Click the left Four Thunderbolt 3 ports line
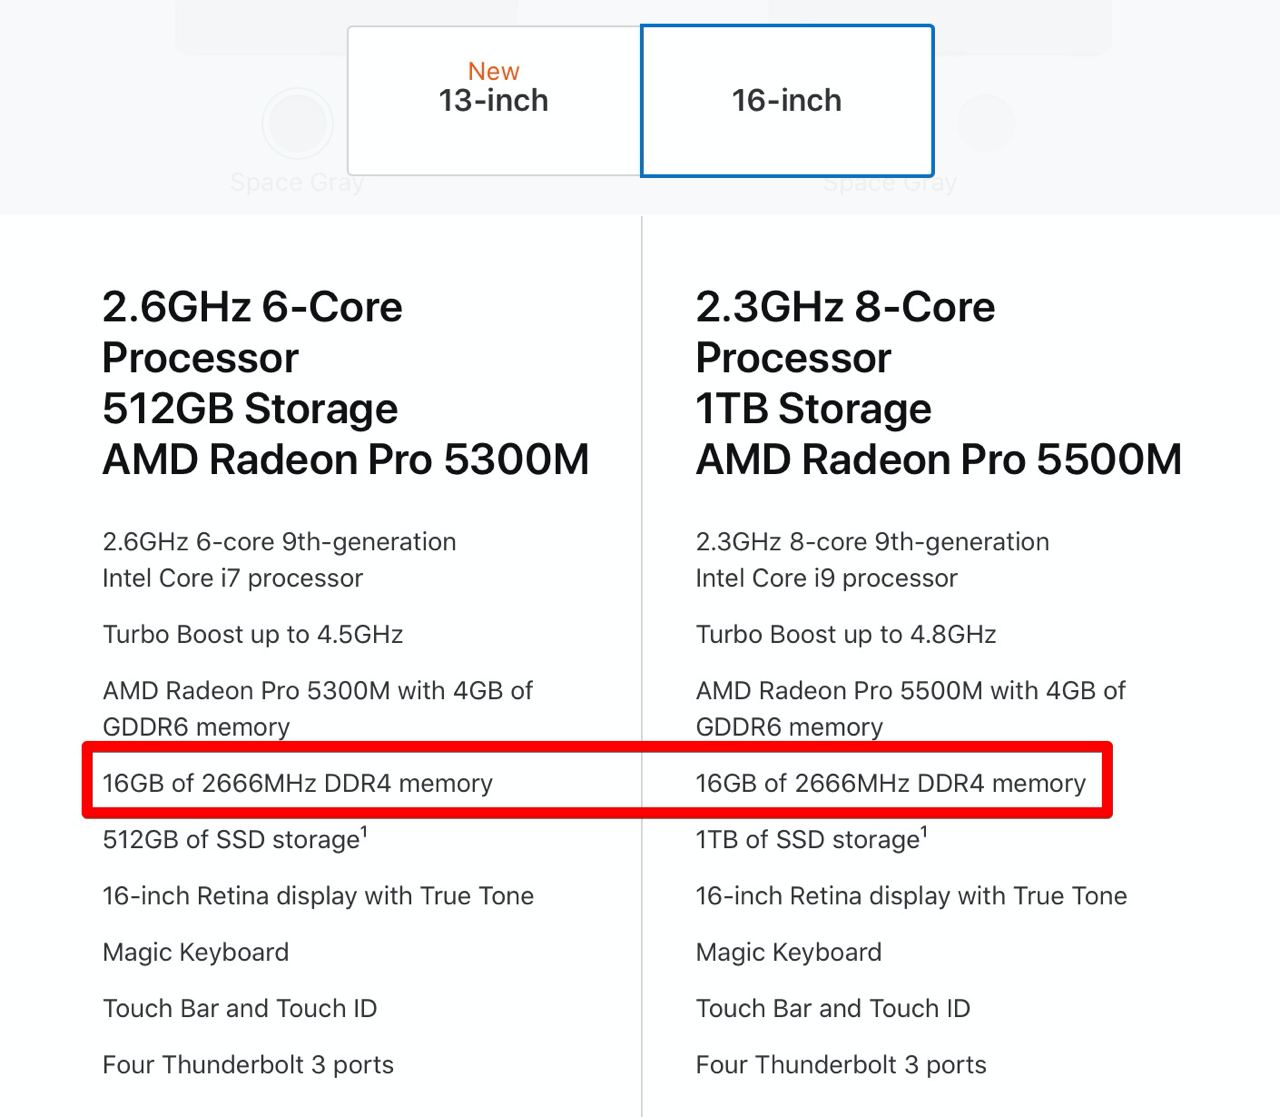 coord(248,1064)
